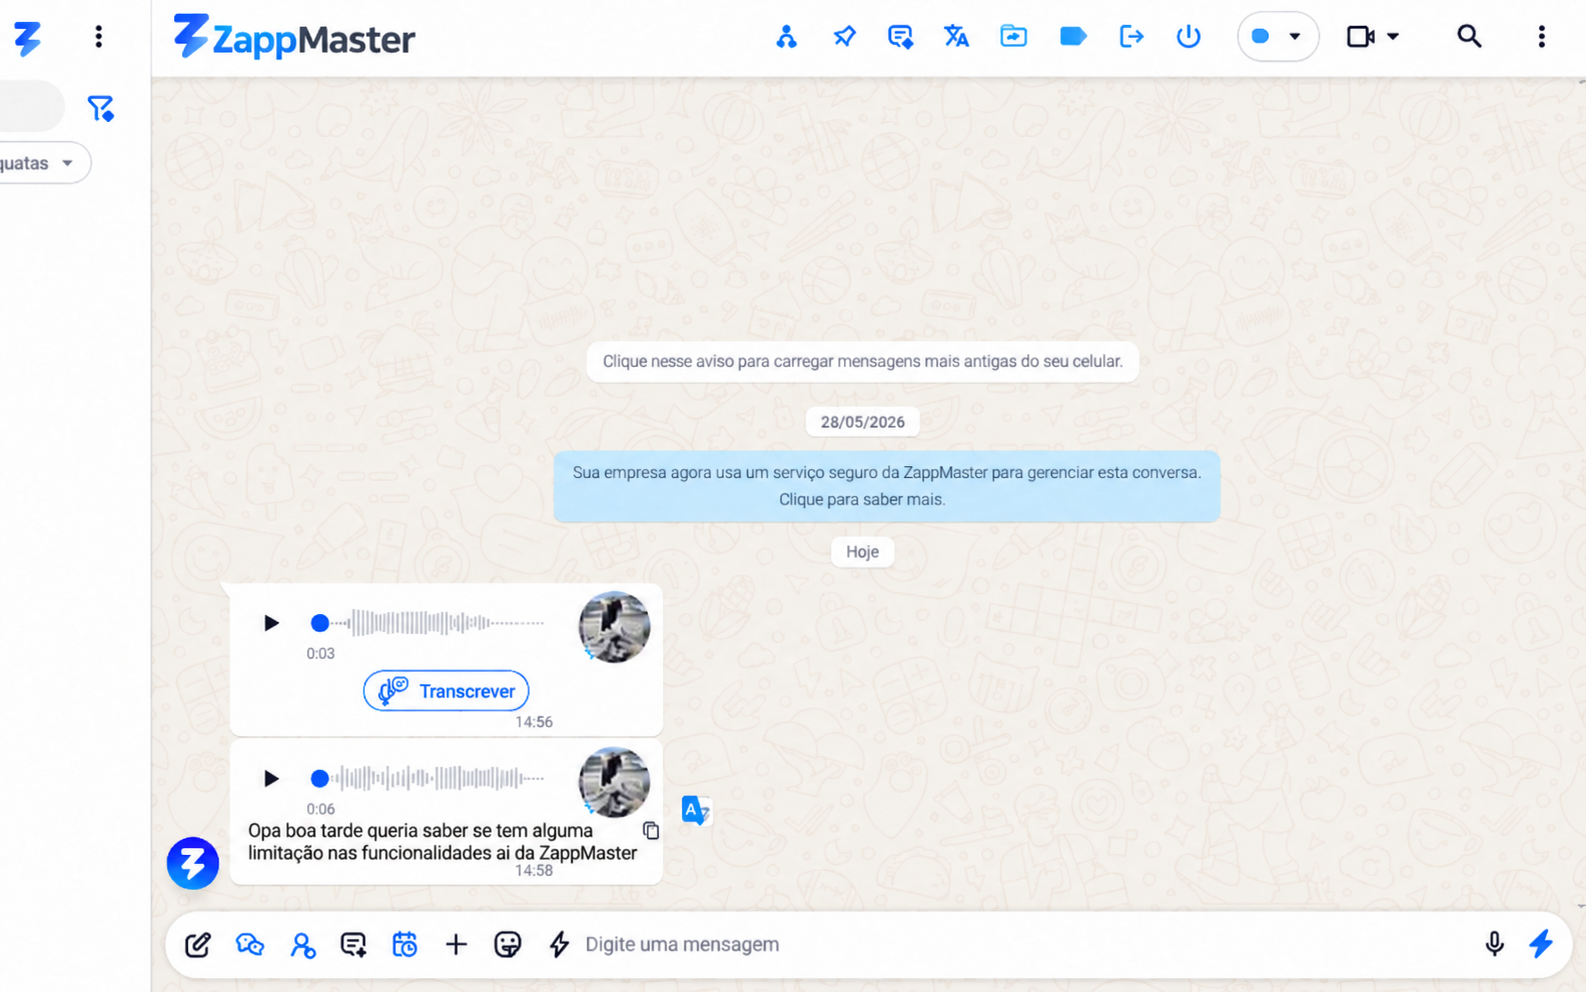Click the round ZappMaster badge beside the message
This screenshot has width=1586, height=992.
[x=193, y=863]
